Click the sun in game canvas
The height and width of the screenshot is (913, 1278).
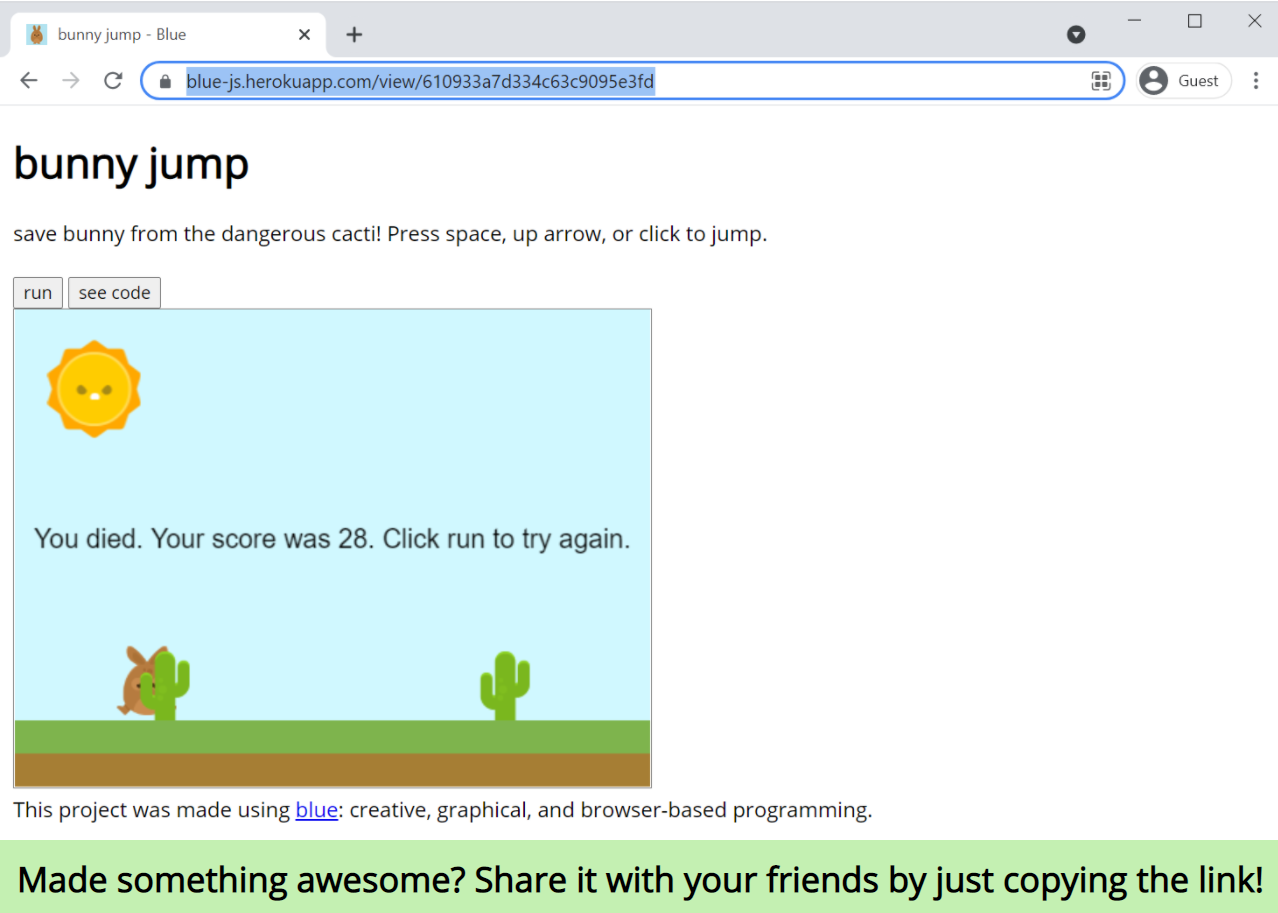[x=94, y=389]
